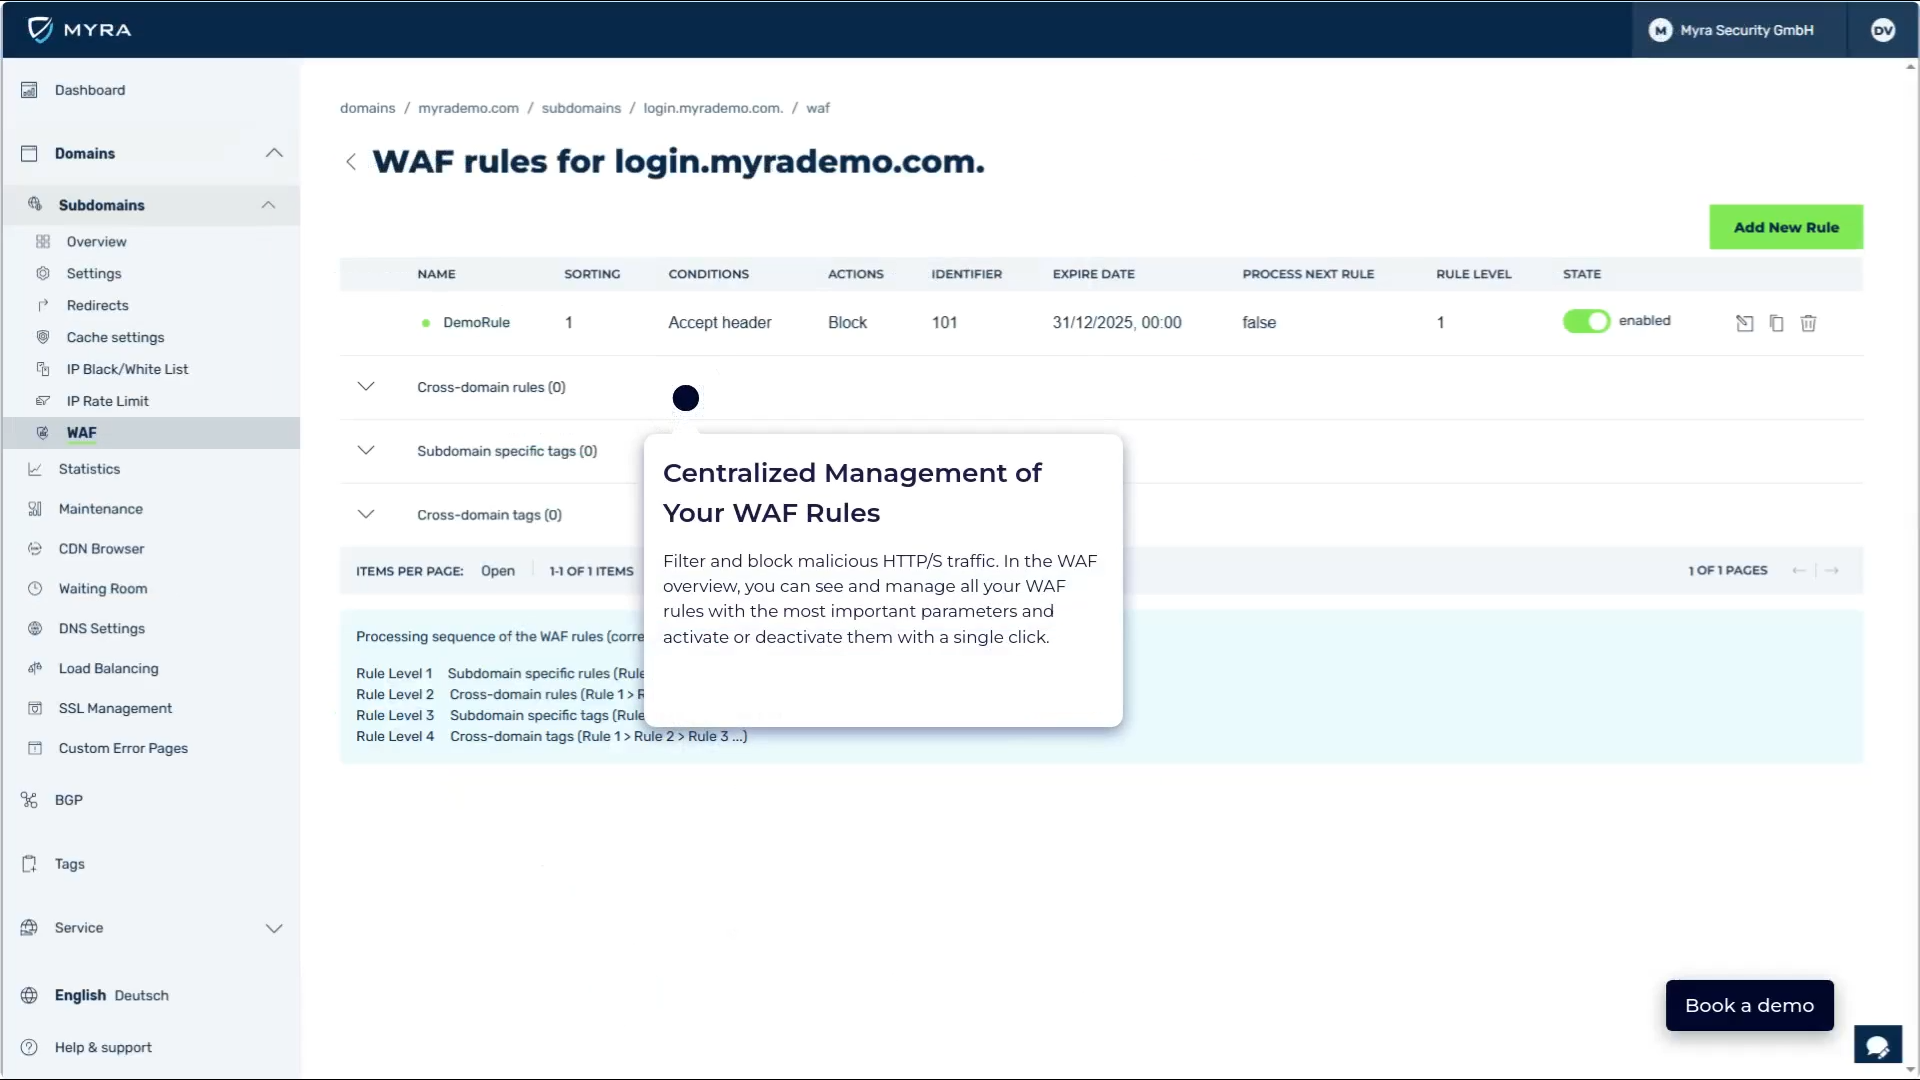This screenshot has width=1920, height=1080.
Task: Switch the interface language to Deutsch
Action: [x=141, y=995]
